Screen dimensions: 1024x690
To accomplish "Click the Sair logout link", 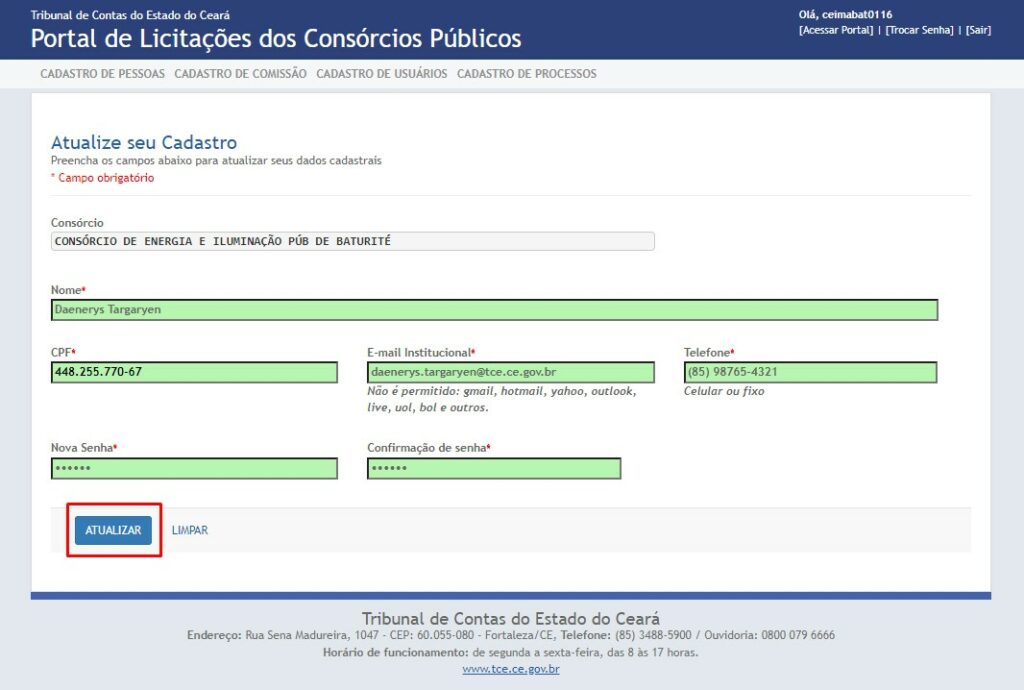I will [x=978, y=30].
